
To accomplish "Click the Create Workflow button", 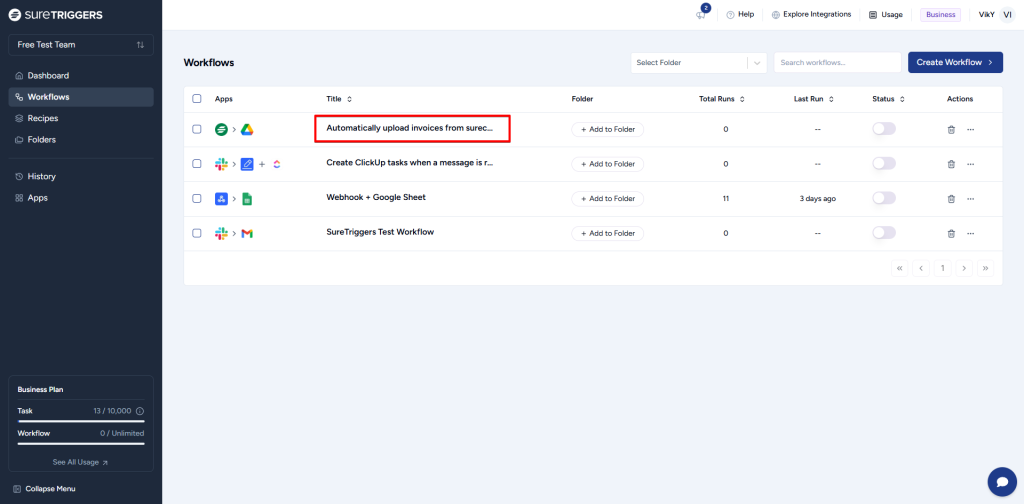I will tap(954, 63).
